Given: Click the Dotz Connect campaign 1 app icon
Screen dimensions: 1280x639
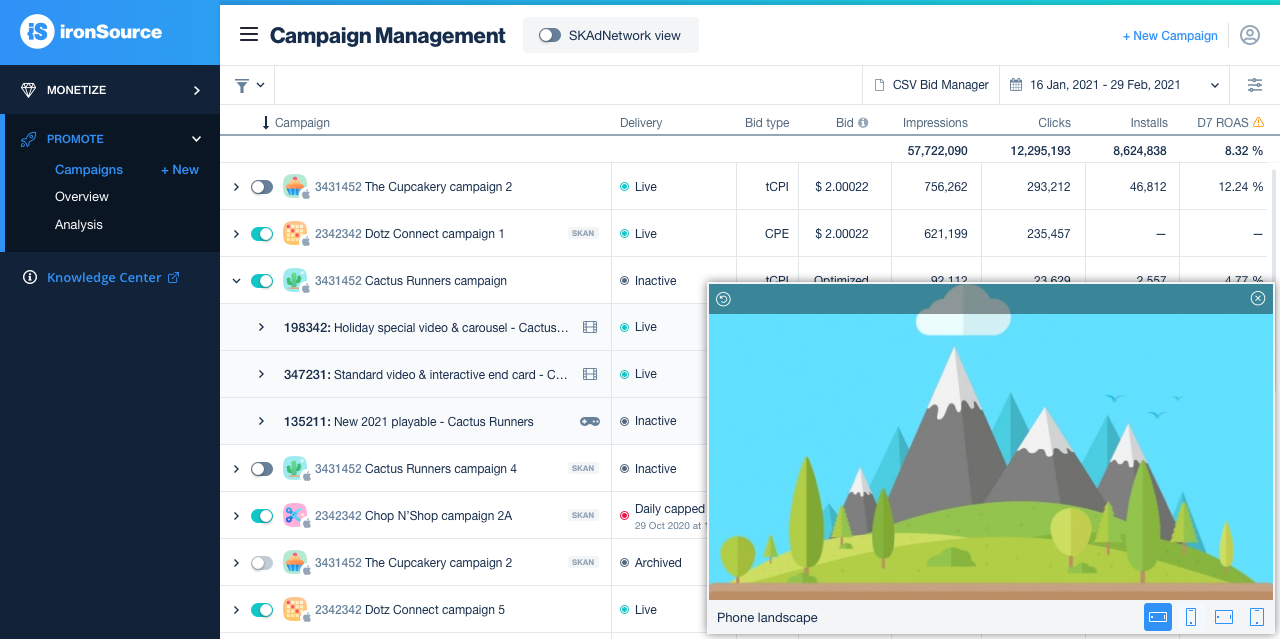Looking at the screenshot, I should coord(294,233).
